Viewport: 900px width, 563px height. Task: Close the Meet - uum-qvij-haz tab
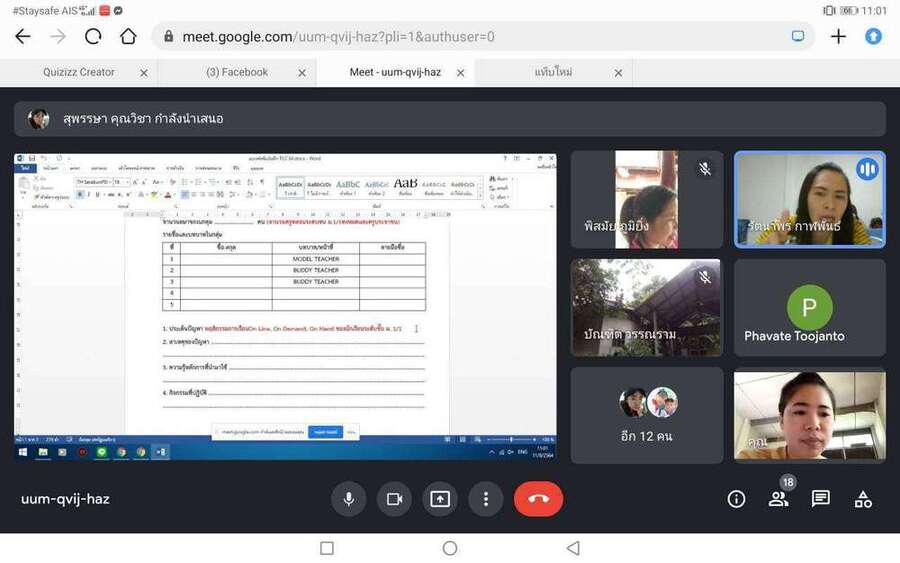point(461,73)
